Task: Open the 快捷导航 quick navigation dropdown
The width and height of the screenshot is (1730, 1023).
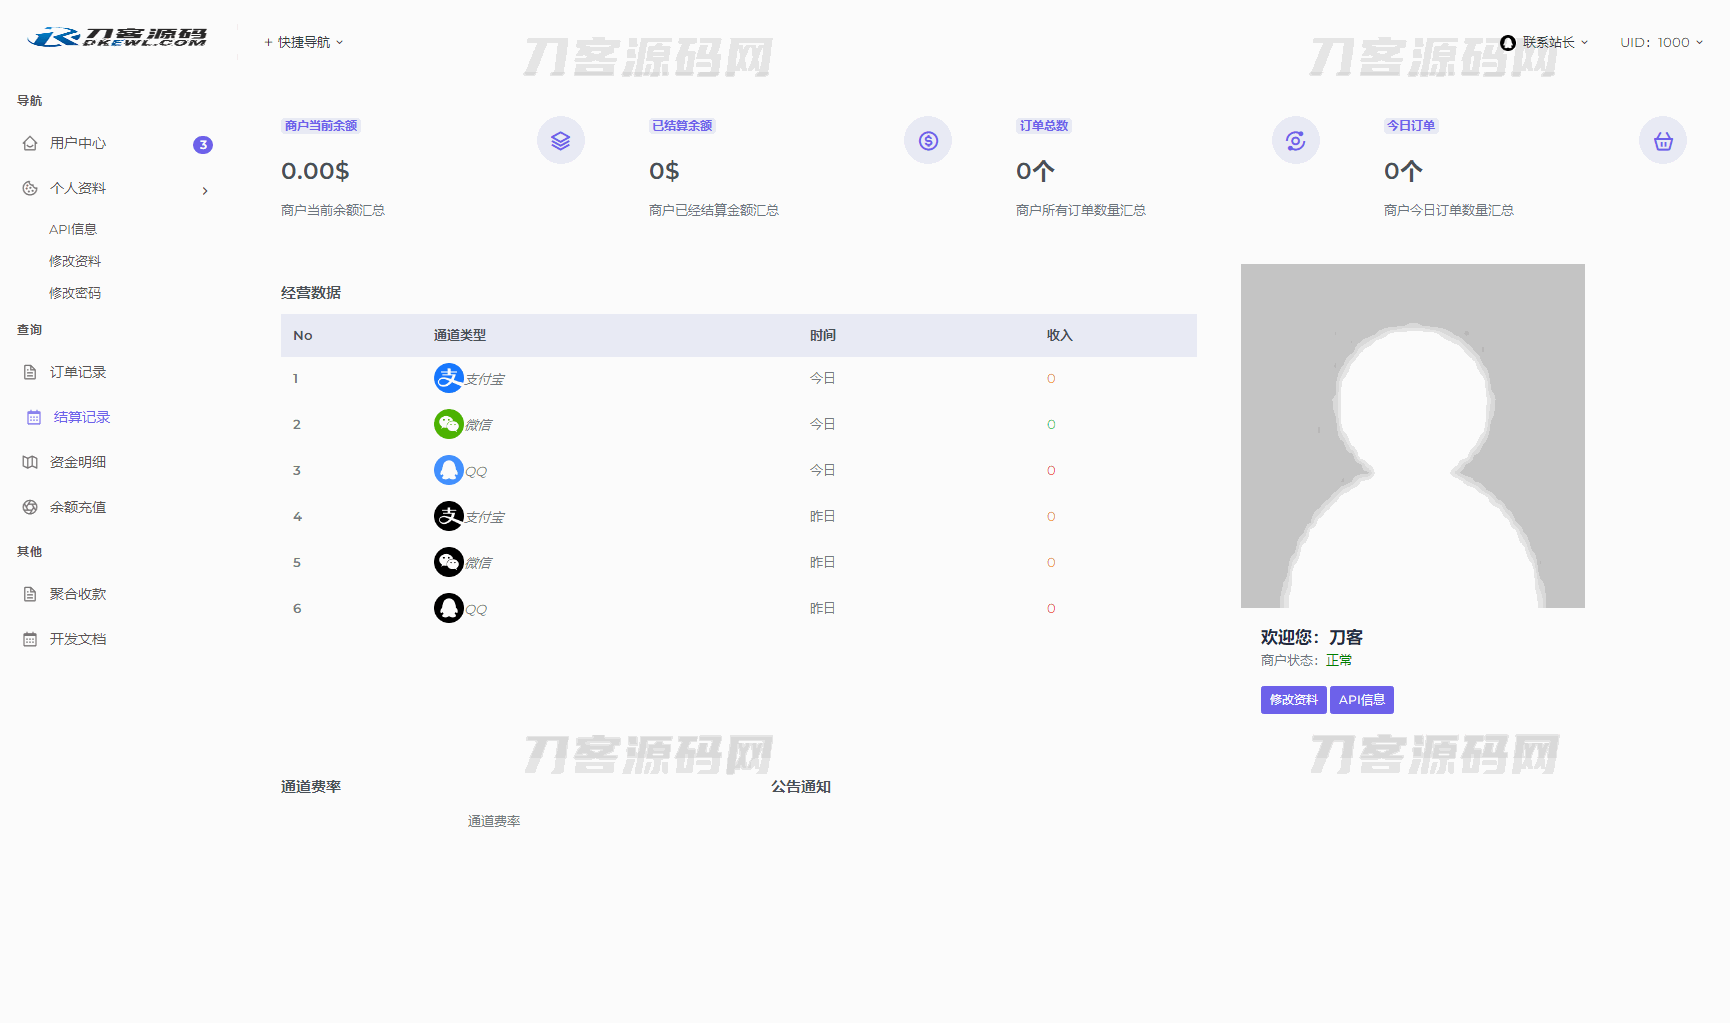Action: (304, 42)
